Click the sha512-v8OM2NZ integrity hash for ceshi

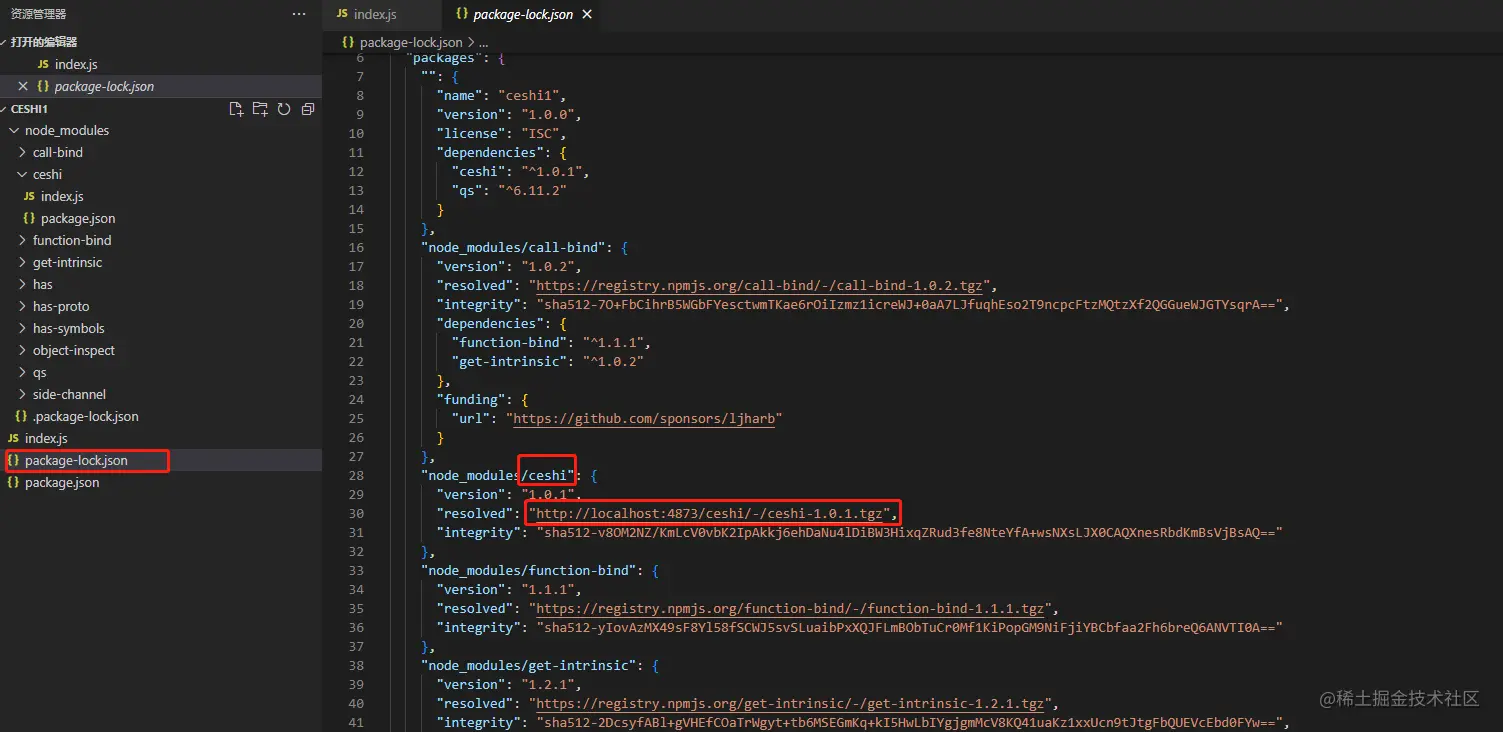909,533
